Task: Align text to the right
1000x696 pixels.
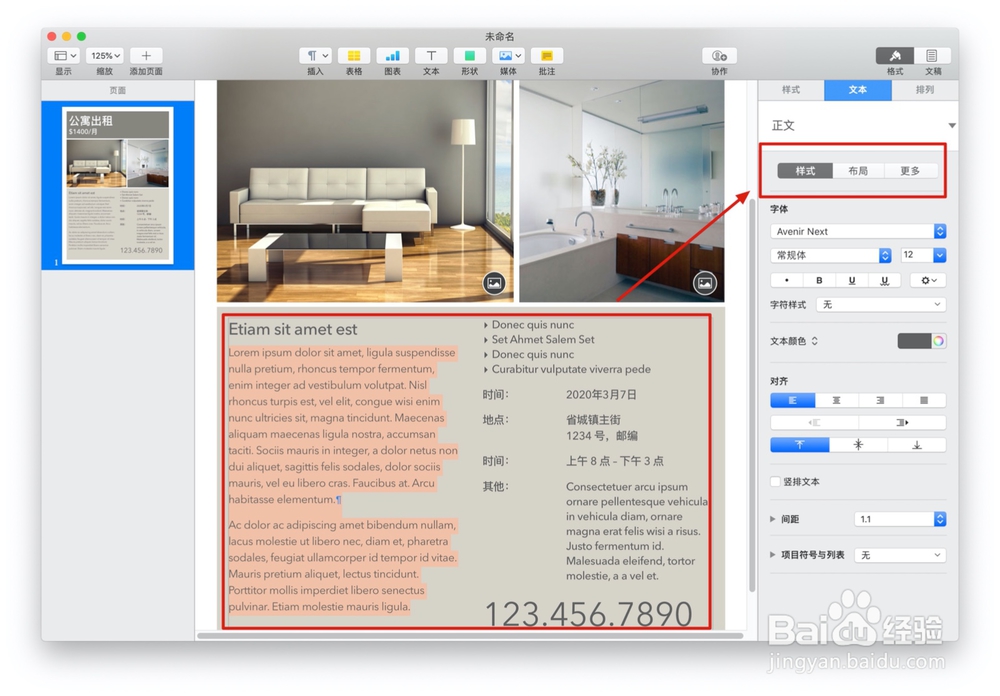Action: point(880,400)
